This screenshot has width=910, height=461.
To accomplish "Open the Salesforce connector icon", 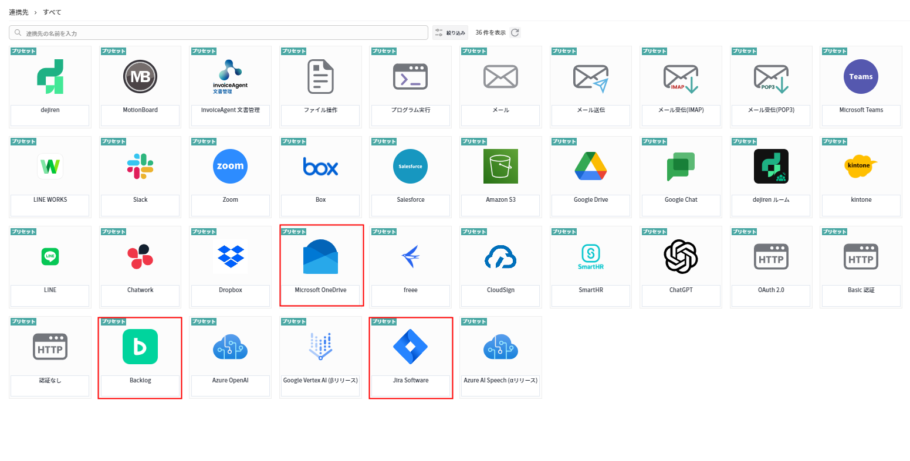I will point(410,167).
